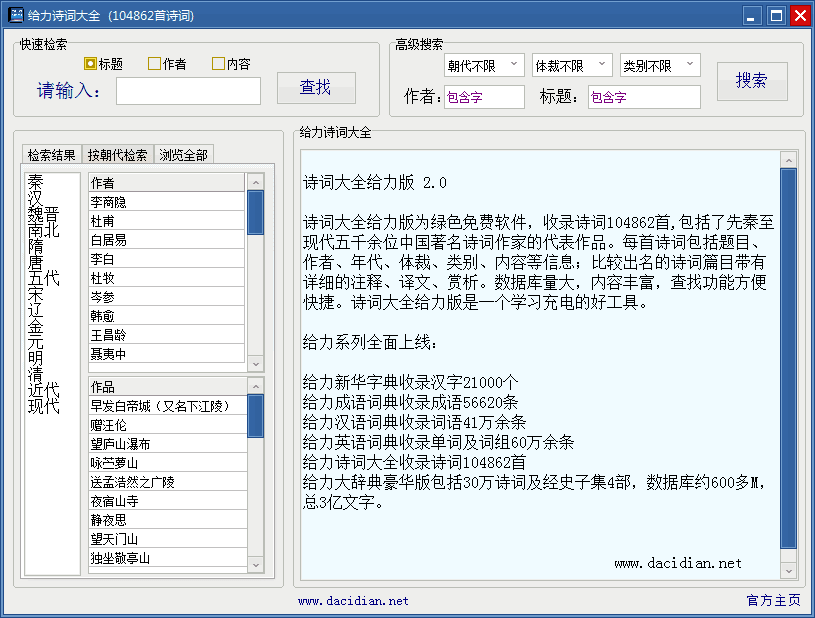The width and height of the screenshot is (815, 618).
Task: Click the 搜索 advanced search button
Action: pos(752,82)
